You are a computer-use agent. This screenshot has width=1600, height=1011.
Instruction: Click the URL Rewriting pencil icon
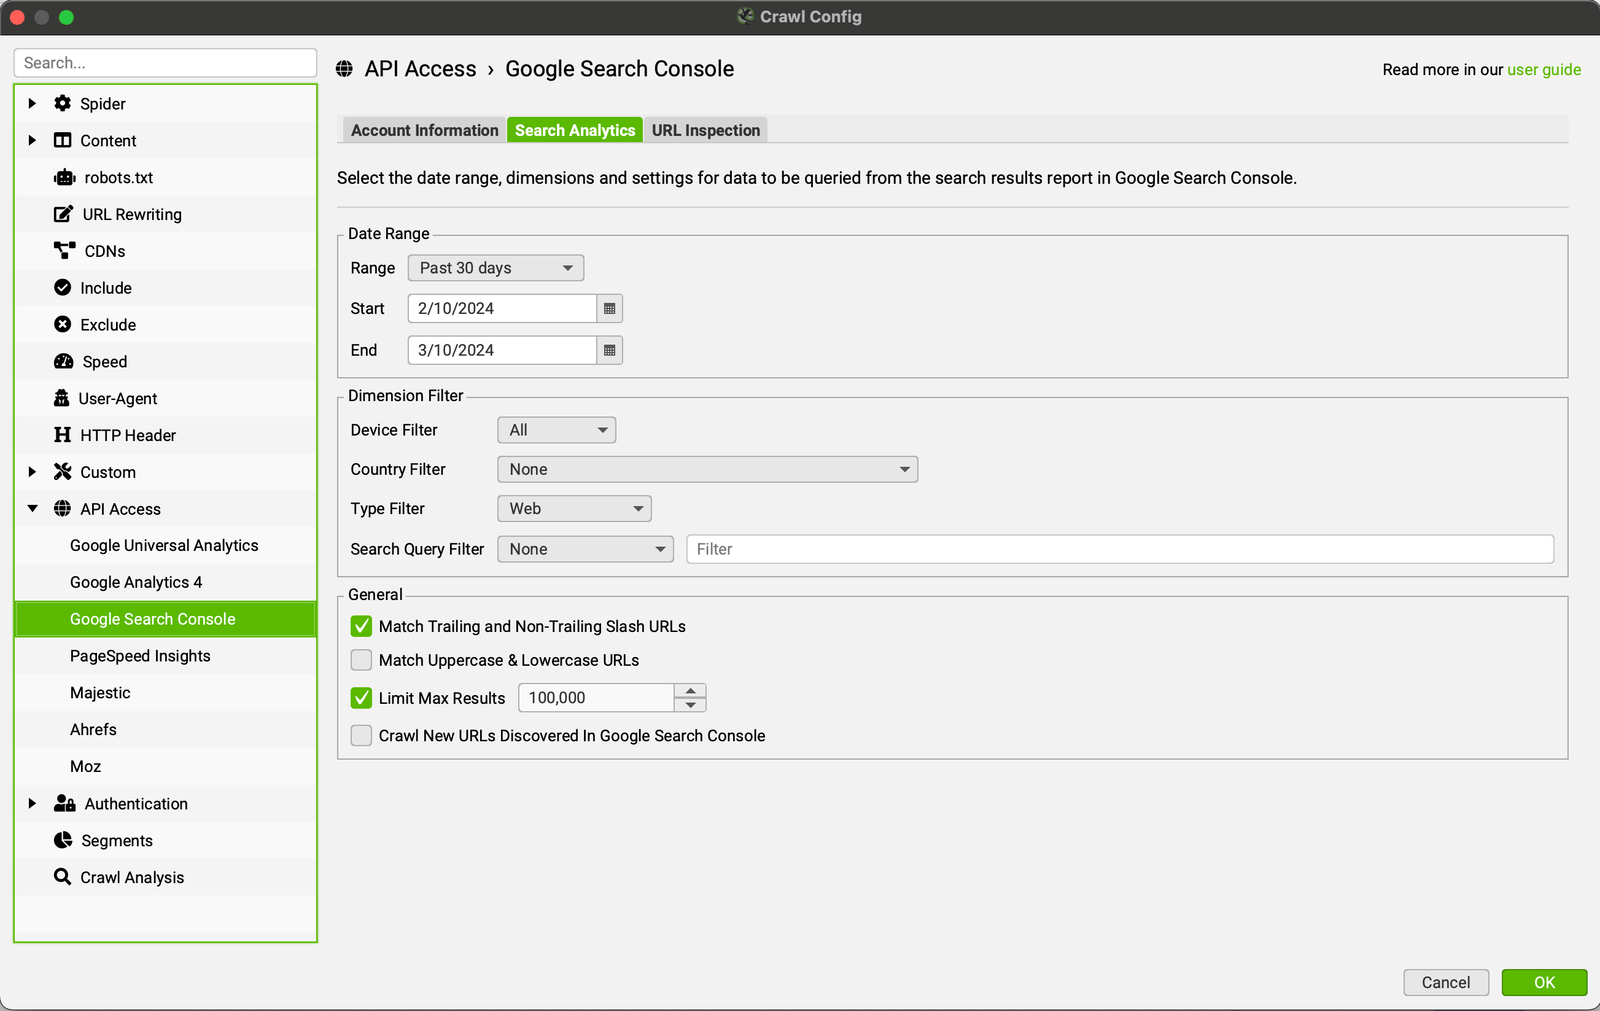(x=62, y=213)
